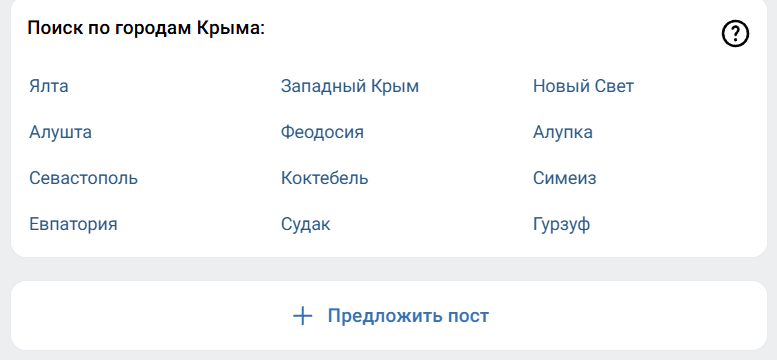Open posts for Судак
Viewport: 777px width, 360px height.
click(305, 224)
